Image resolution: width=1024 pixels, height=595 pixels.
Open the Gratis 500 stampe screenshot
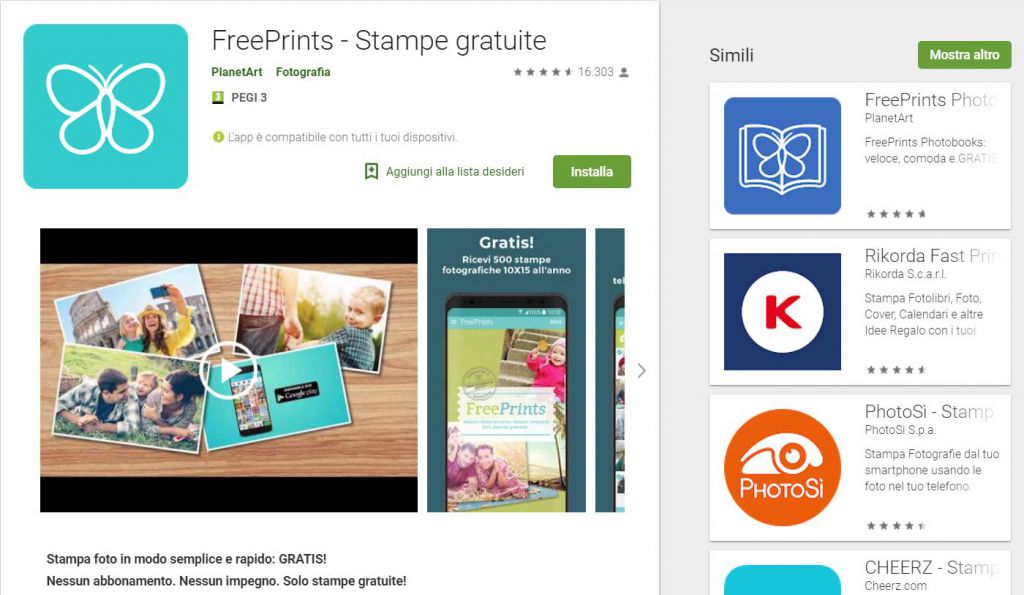coord(506,370)
